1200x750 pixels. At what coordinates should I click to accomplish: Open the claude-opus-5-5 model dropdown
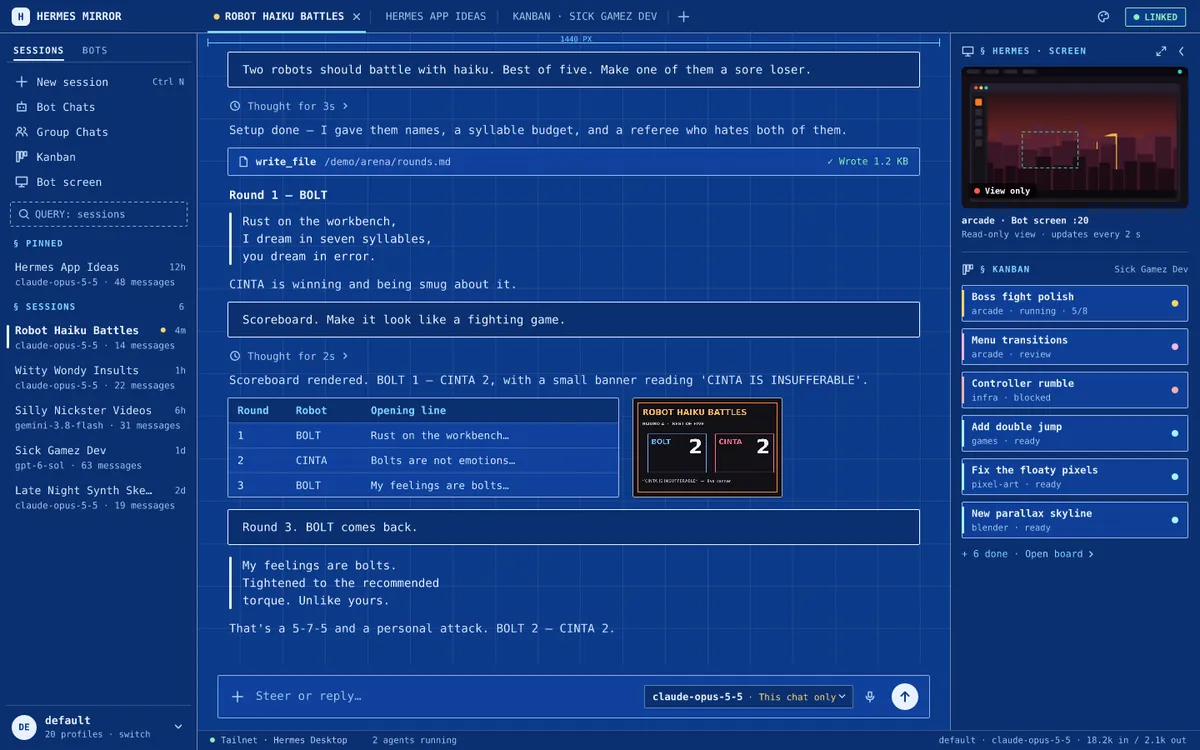pos(749,697)
